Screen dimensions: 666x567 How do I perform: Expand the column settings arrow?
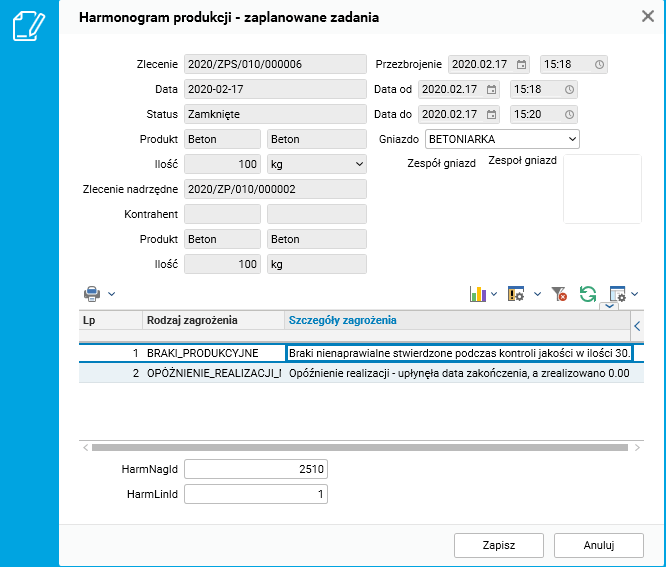635,294
